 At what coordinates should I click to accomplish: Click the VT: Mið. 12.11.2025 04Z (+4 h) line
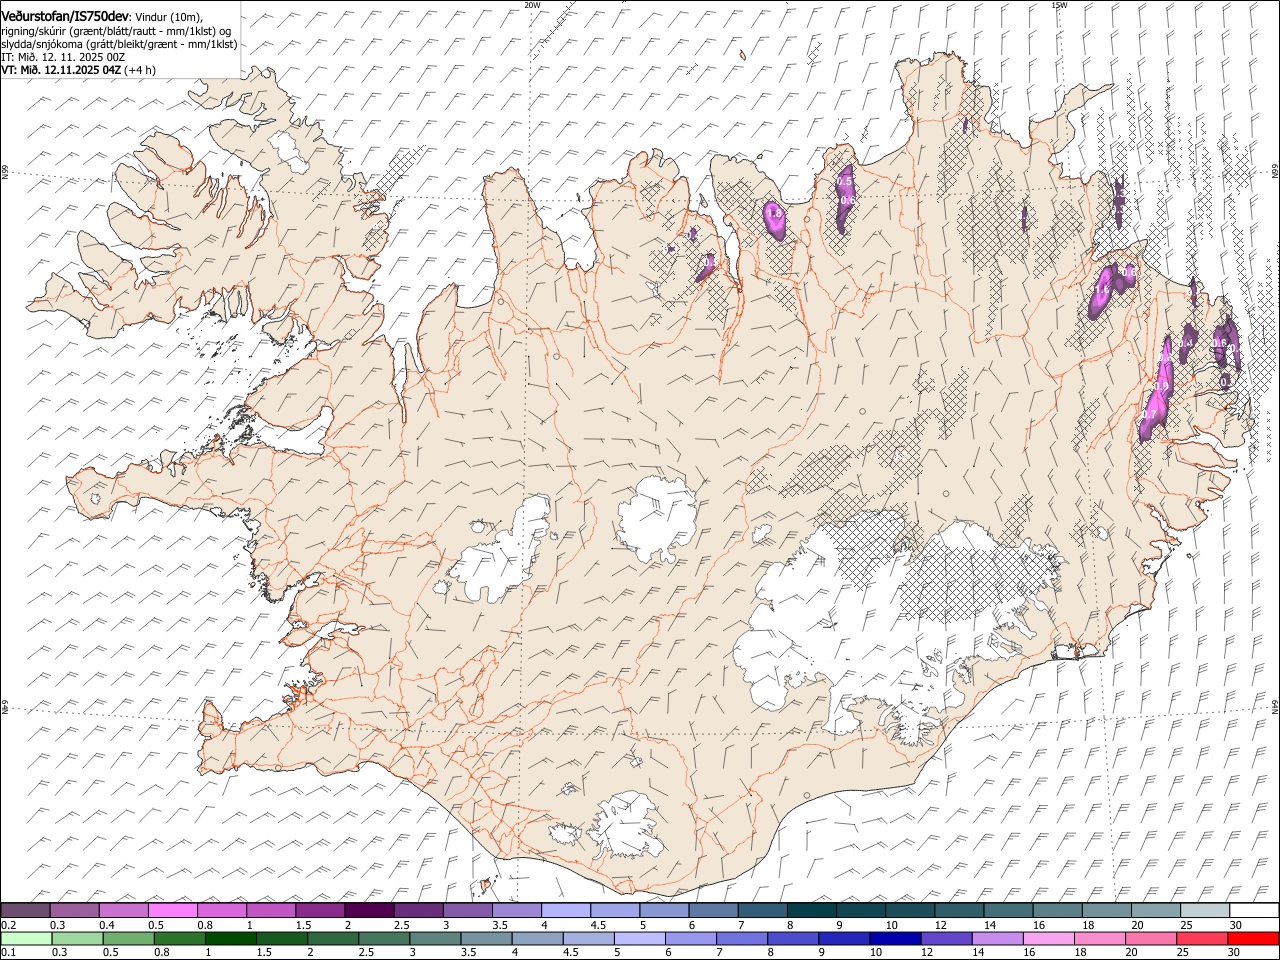click(x=78, y=70)
